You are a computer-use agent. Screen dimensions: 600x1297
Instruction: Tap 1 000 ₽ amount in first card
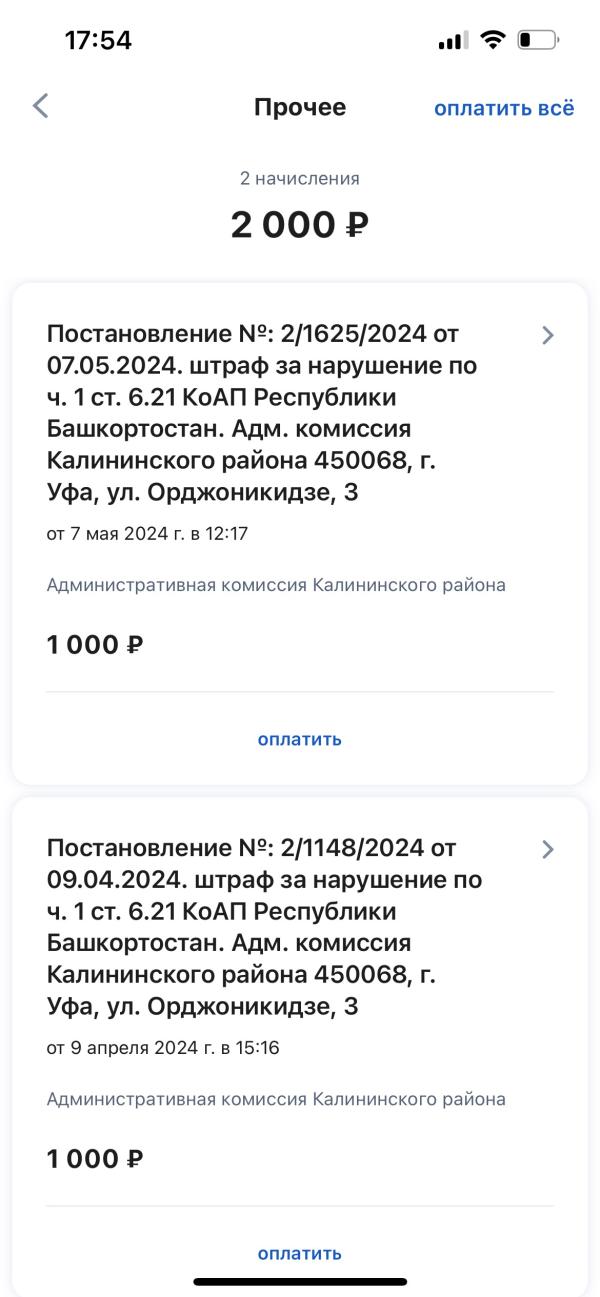point(95,646)
